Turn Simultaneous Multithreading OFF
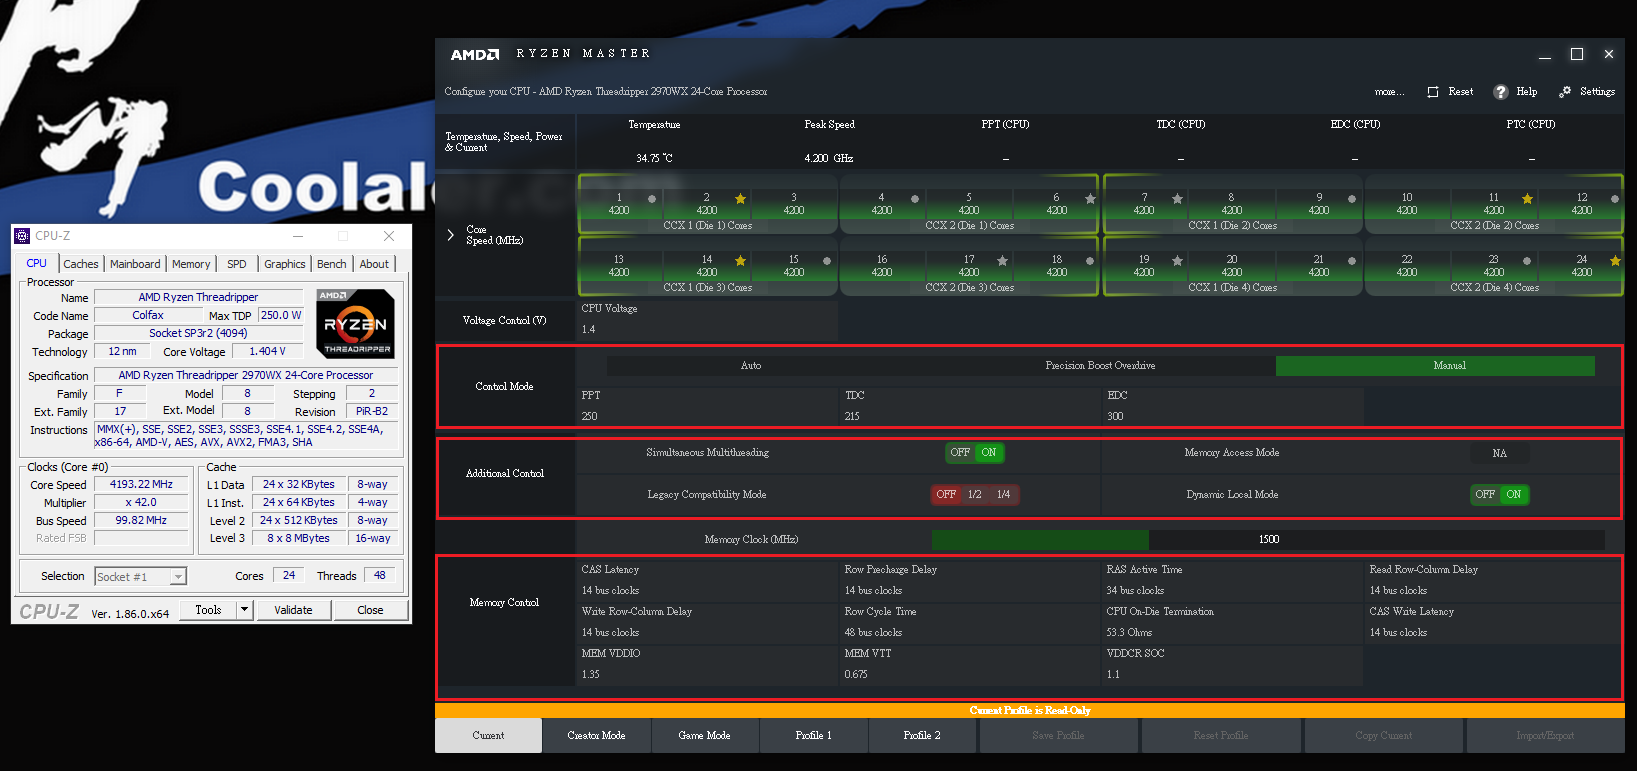This screenshot has width=1637, height=771. [x=960, y=453]
